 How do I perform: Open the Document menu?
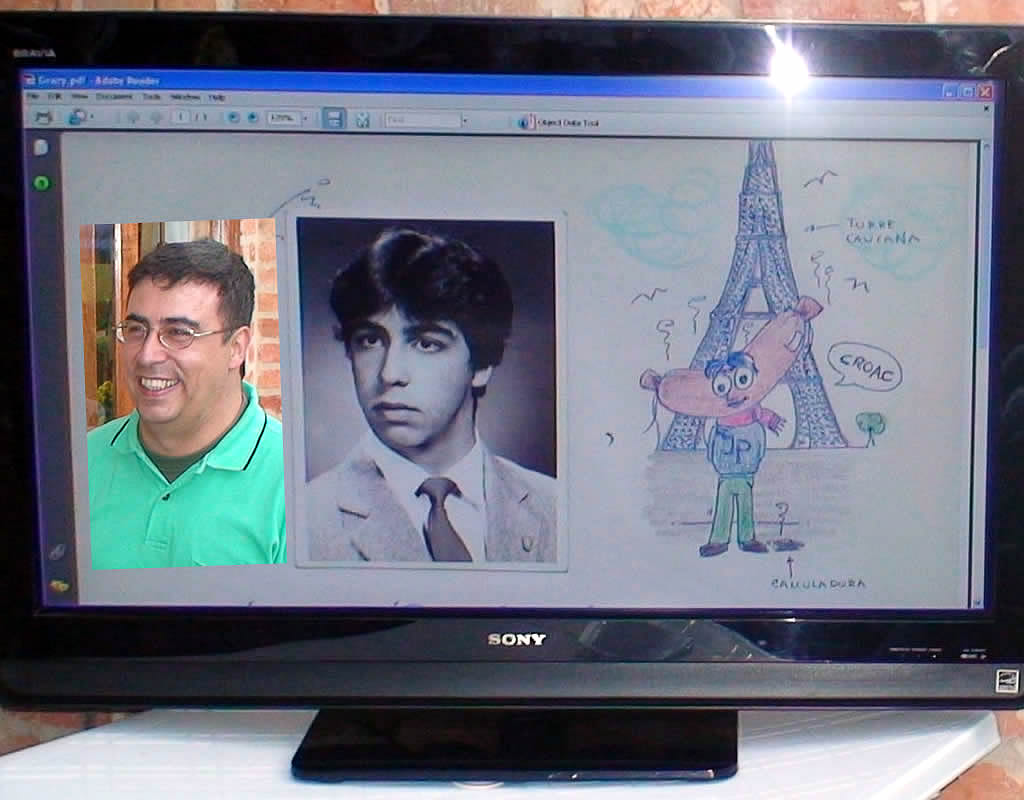[x=113, y=97]
